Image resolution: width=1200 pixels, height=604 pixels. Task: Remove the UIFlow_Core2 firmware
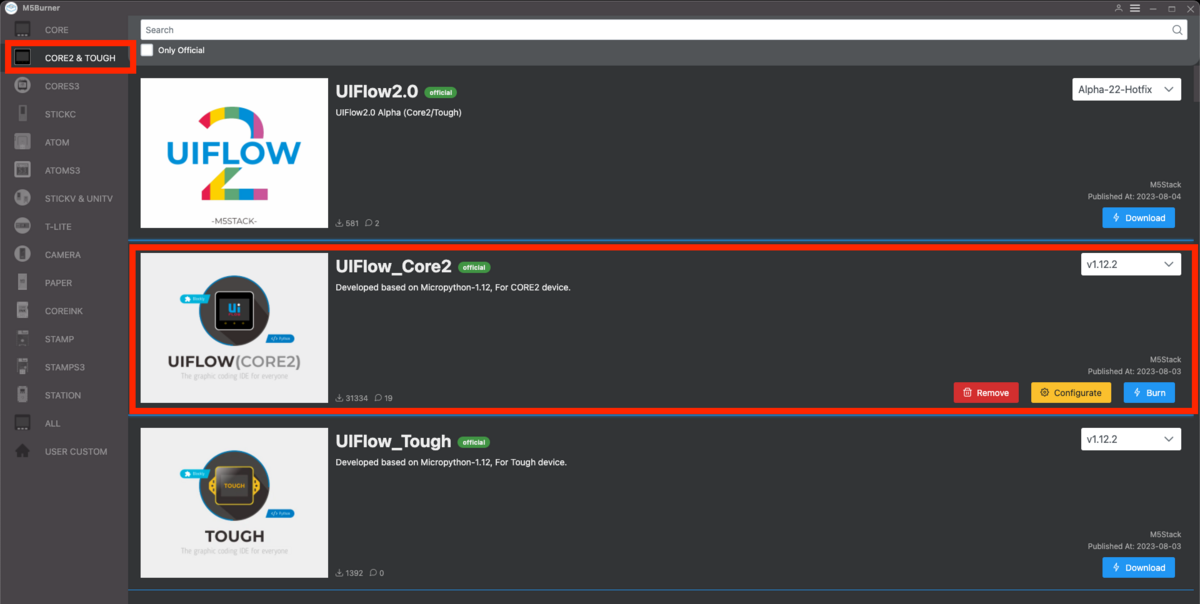(986, 392)
